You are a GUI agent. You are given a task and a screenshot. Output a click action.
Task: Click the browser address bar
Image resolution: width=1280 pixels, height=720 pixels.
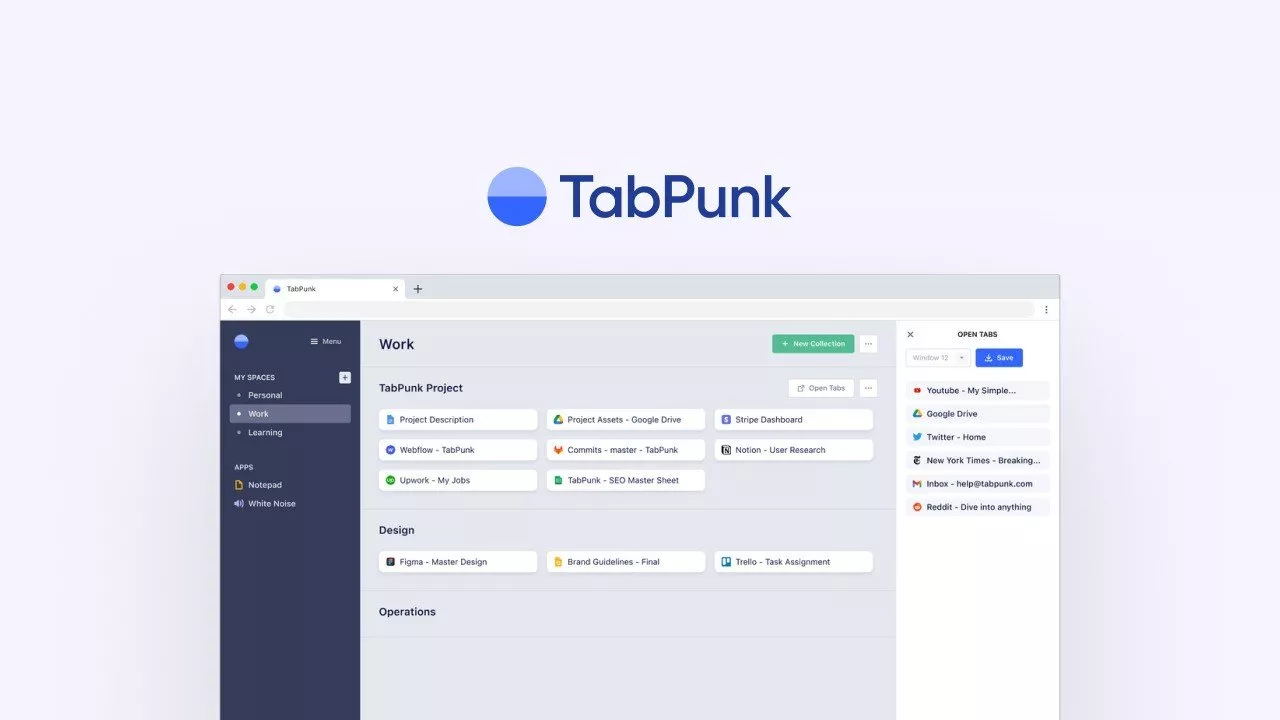pos(660,310)
